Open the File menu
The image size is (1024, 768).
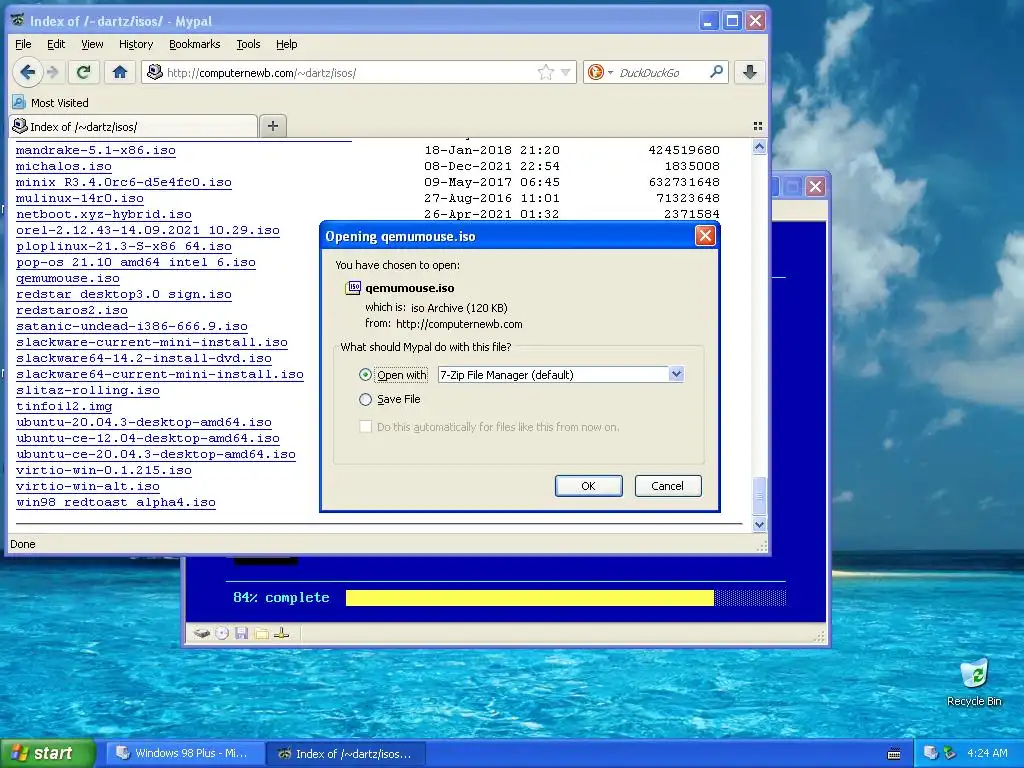coord(23,44)
